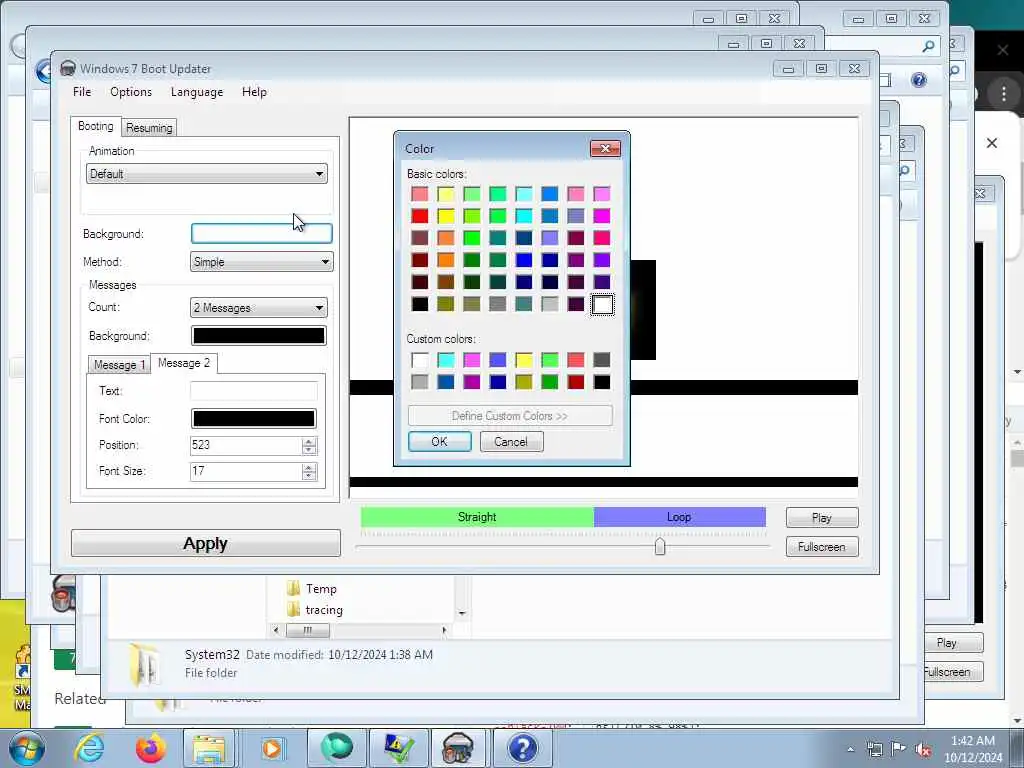Viewport: 1024px width, 768px height.
Task: Select the first white custom color swatch
Action: 420,360
